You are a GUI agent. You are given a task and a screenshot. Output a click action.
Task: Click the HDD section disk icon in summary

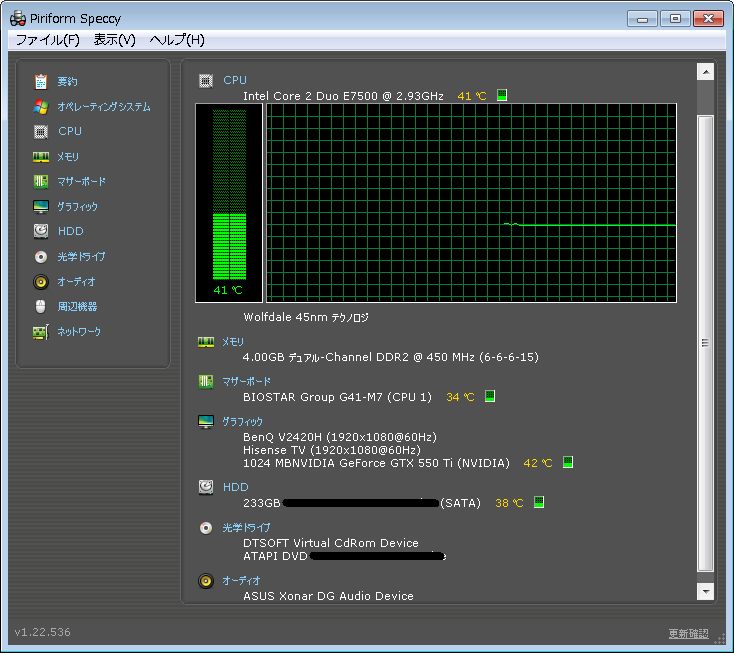point(206,487)
